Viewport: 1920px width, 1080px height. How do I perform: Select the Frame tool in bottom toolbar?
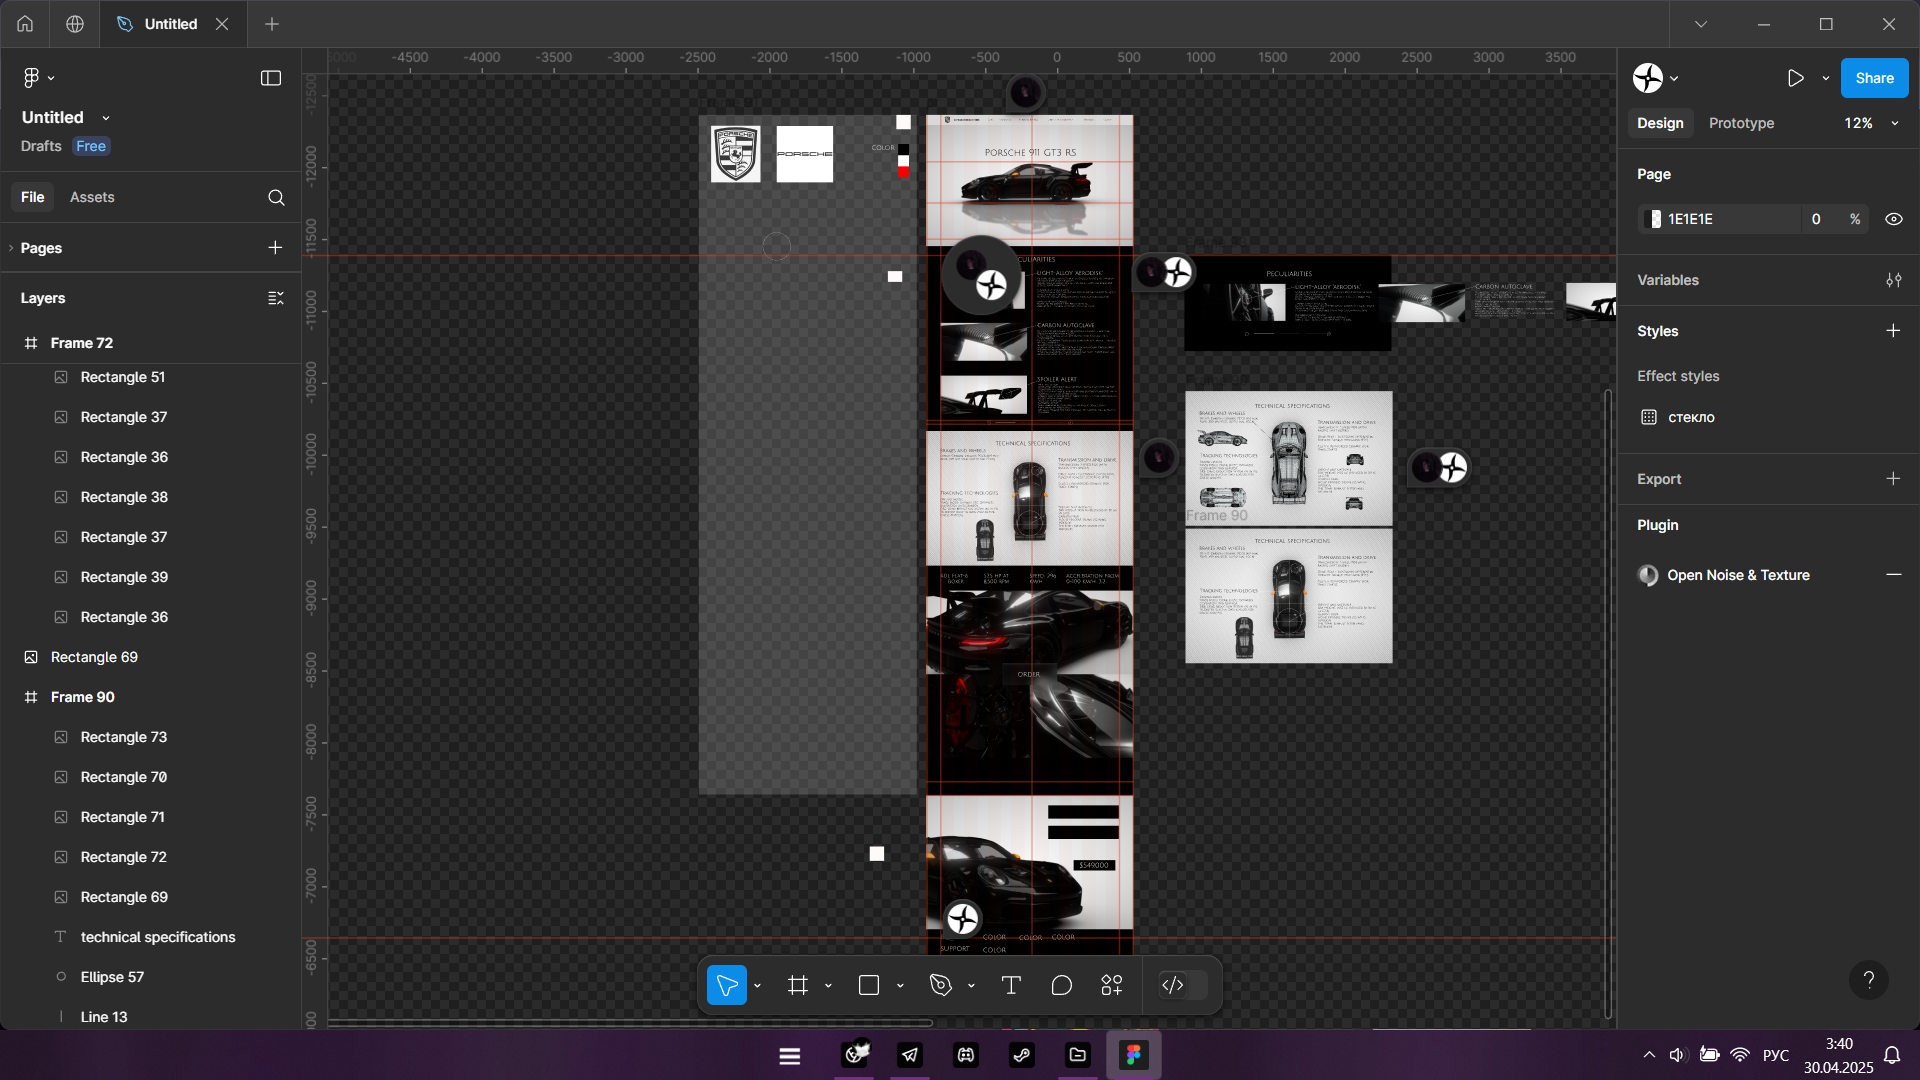797,986
